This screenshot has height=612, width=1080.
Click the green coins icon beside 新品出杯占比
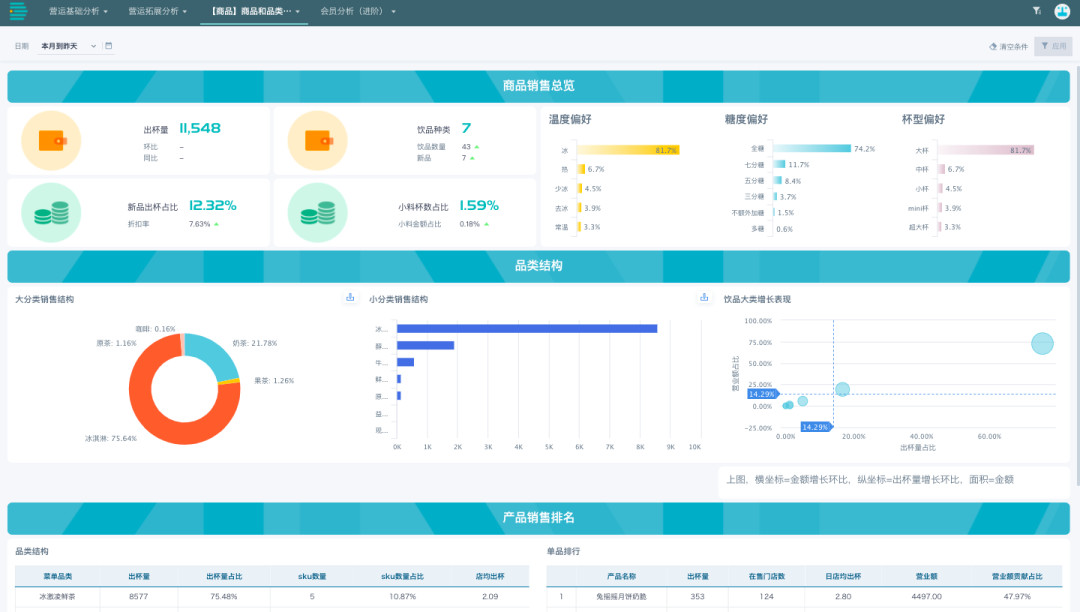click(x=51, y=212)
